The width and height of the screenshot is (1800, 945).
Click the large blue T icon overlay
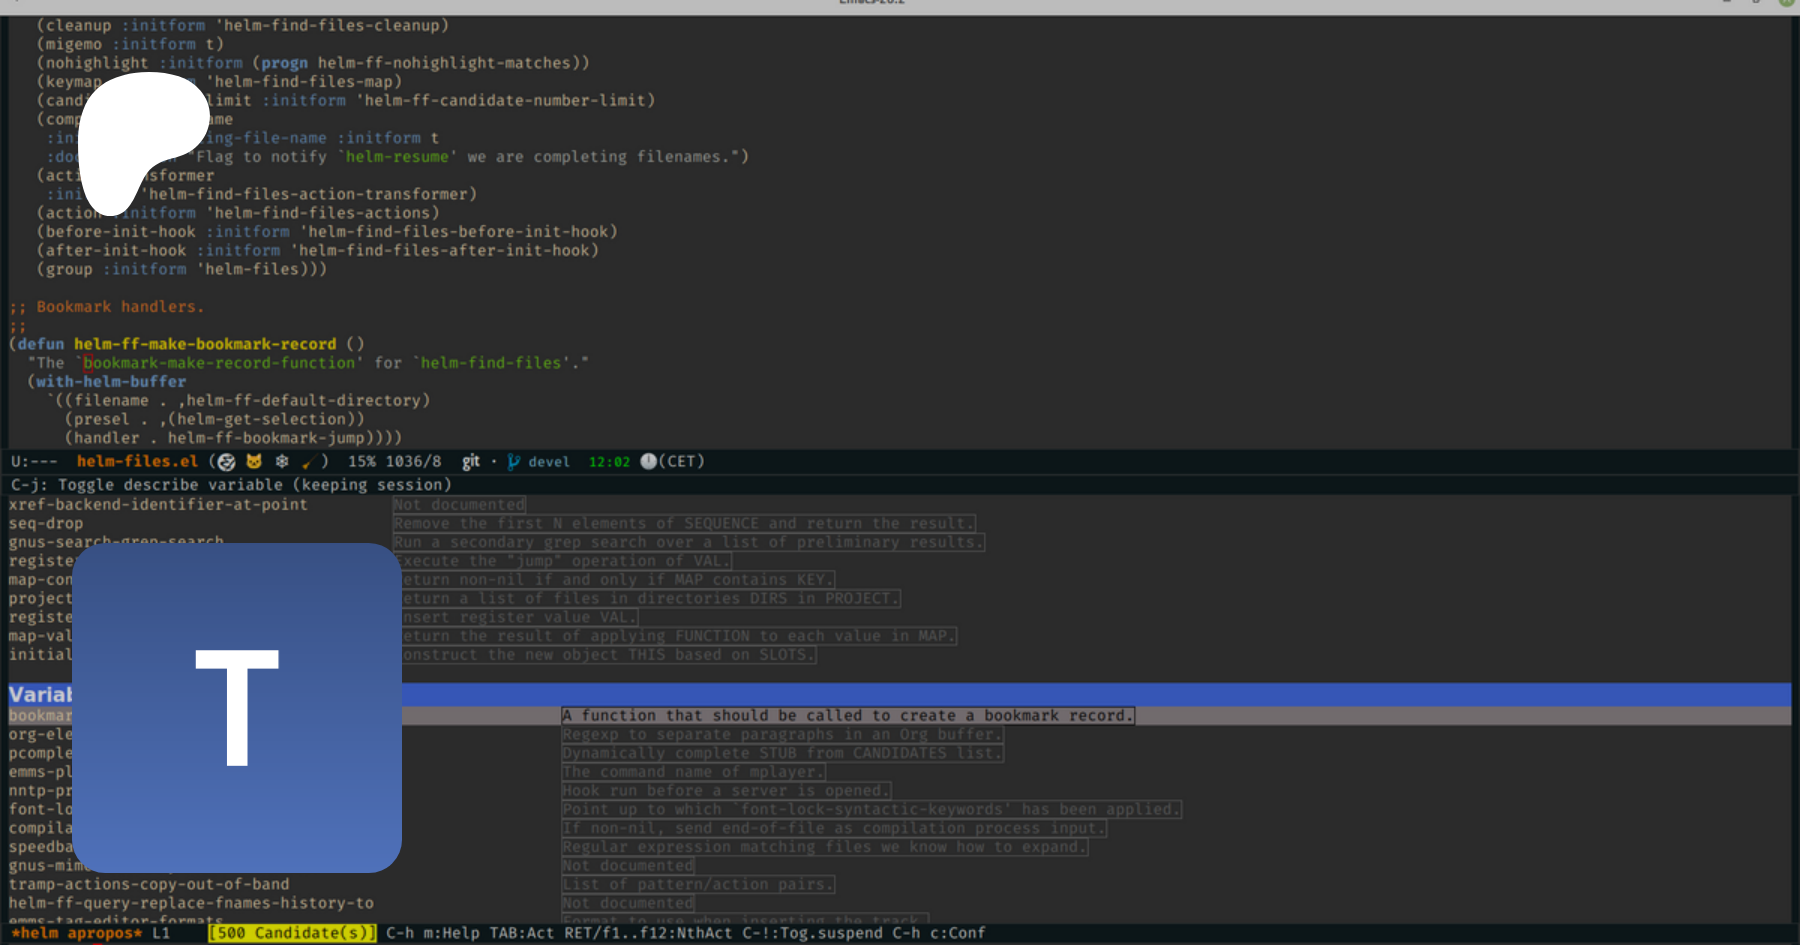(237, 707)
